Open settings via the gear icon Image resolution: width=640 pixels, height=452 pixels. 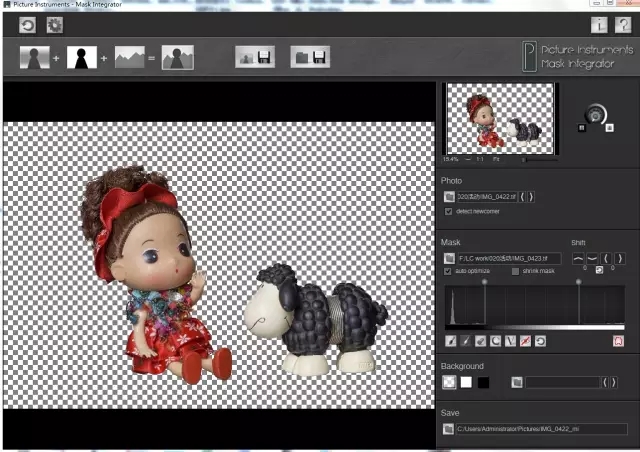tap(54, 25)
